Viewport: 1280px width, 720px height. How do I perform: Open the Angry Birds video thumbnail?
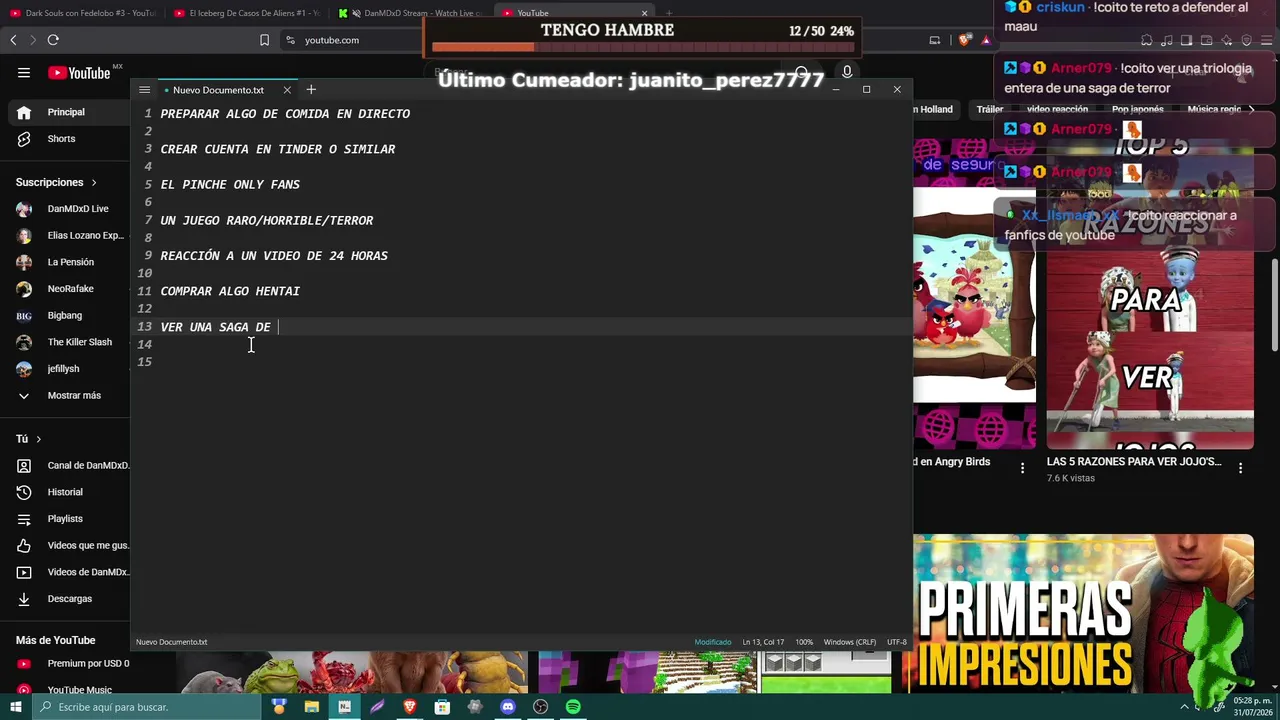[974, 295]
